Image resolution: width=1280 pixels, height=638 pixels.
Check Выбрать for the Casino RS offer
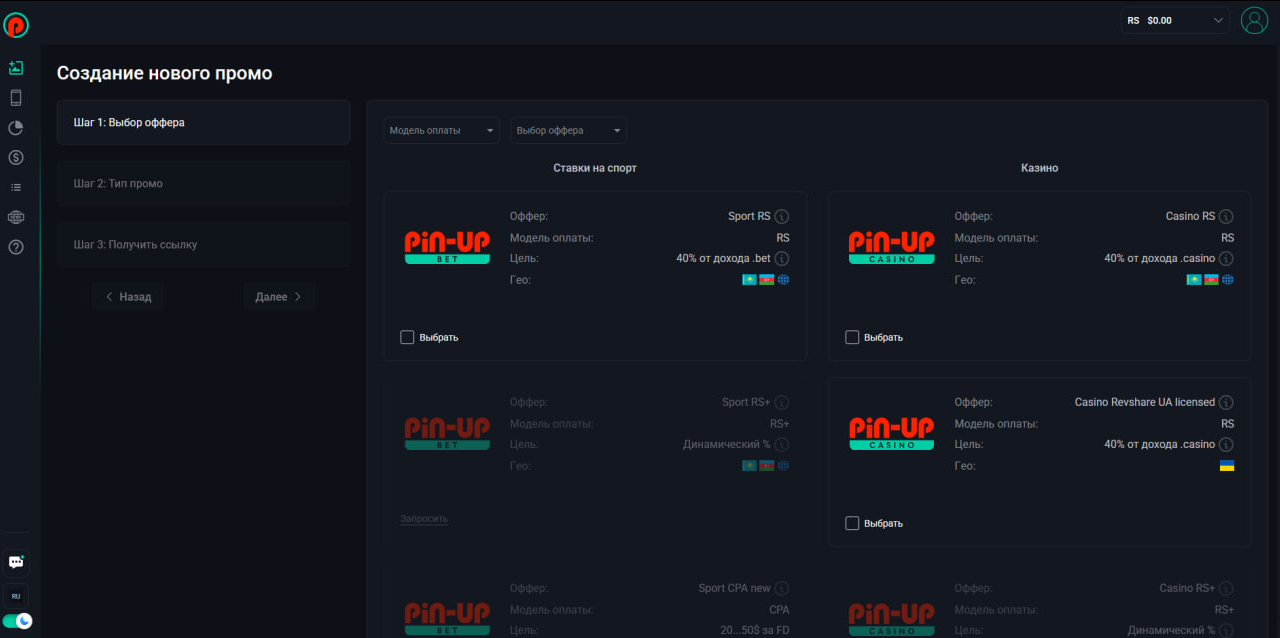coord(852,337)
